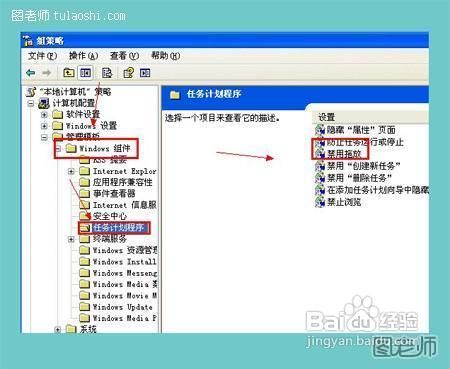Click the Up one level folder icon
Screen dimensions: 450x369
(x=69, y=73)
